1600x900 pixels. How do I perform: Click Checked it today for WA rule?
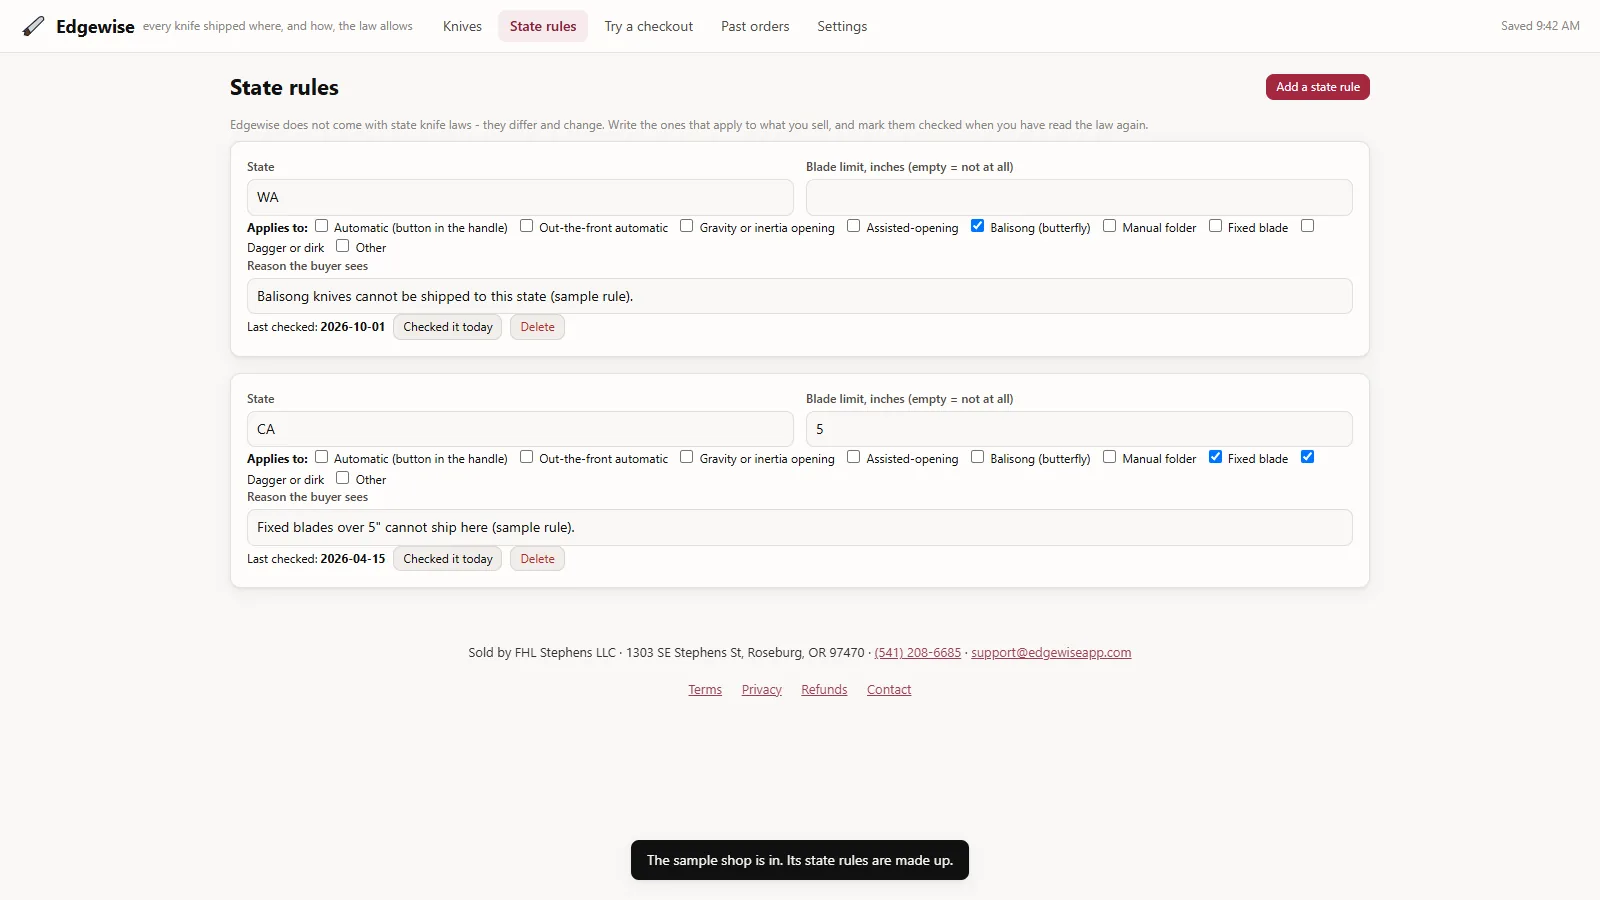[x=447, y=327]
